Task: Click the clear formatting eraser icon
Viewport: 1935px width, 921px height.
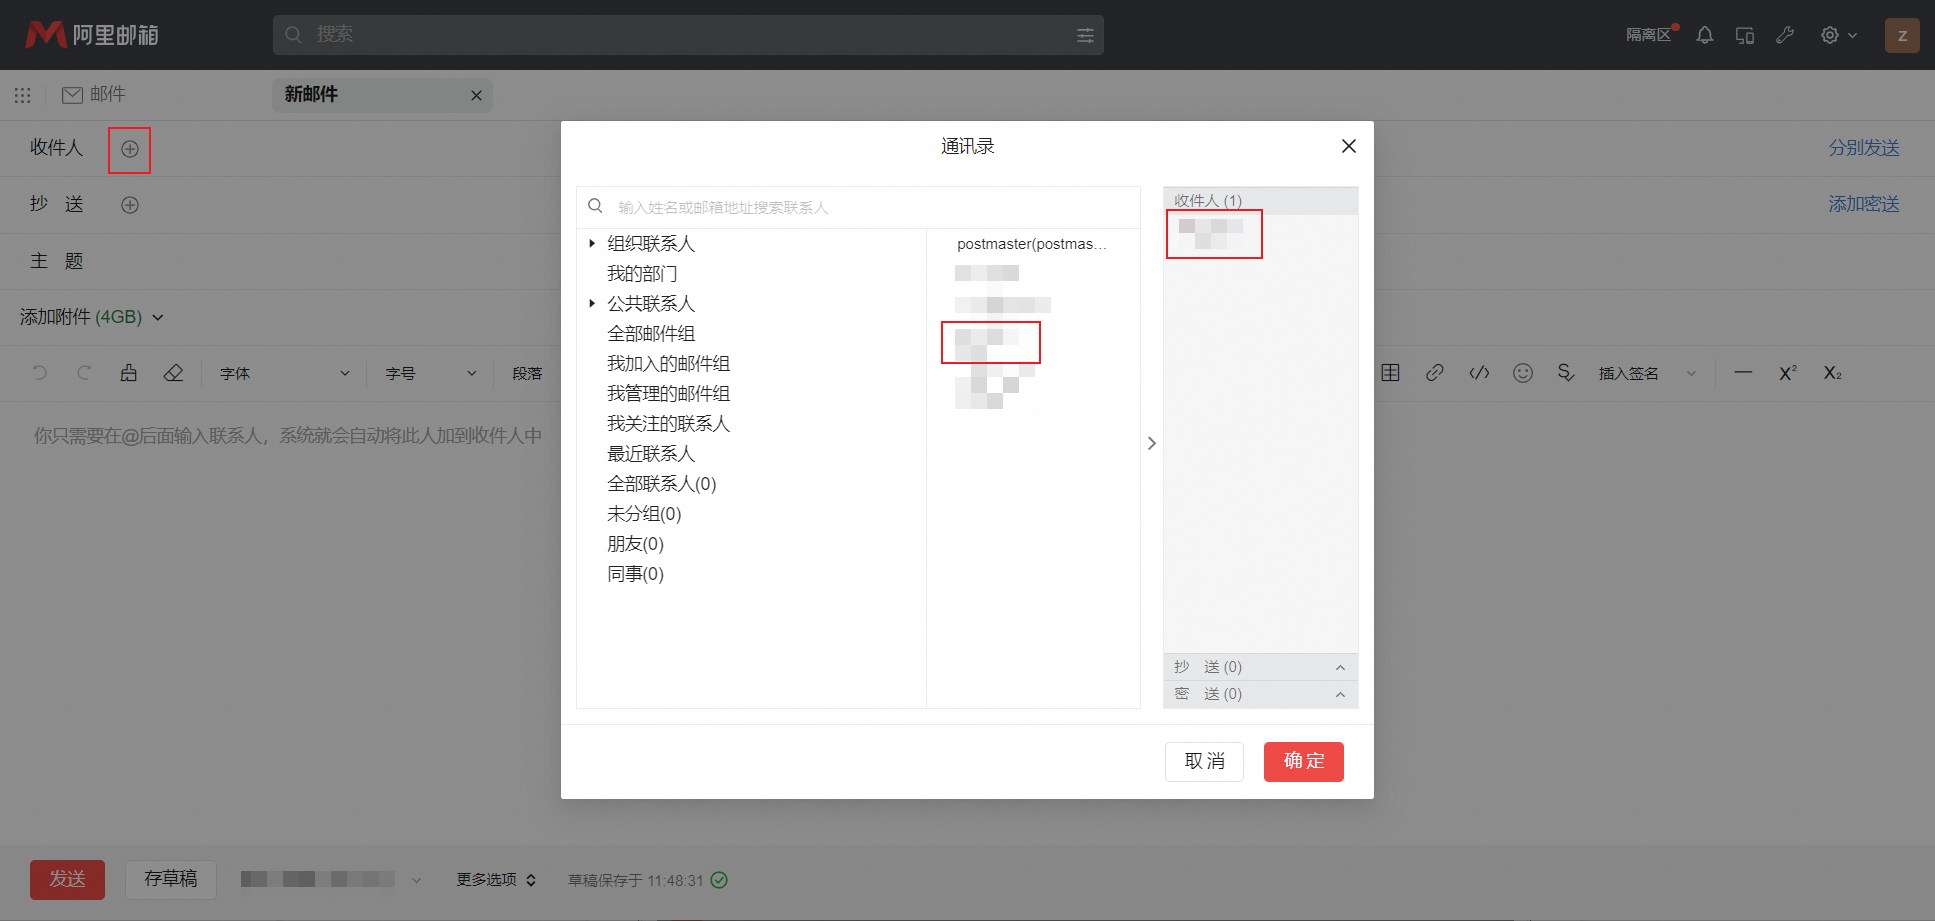Action: click(x=173, y=373)
